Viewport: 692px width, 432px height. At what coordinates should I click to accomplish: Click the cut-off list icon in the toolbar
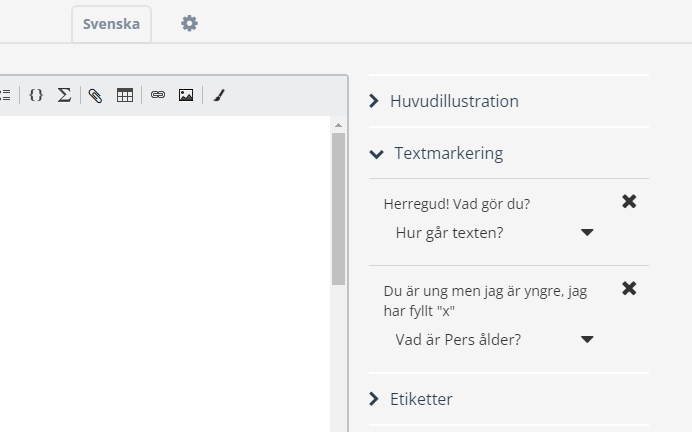click(x=5, y=95)
